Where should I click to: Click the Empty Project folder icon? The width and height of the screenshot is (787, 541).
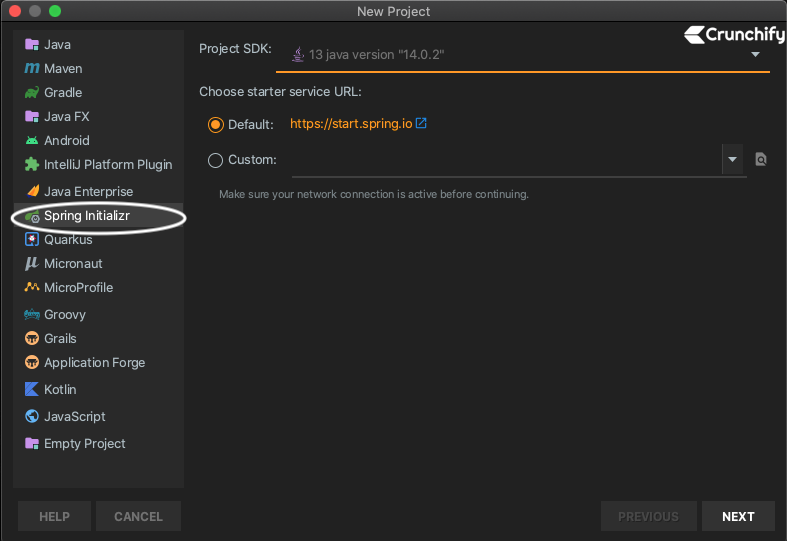point(32,443)
